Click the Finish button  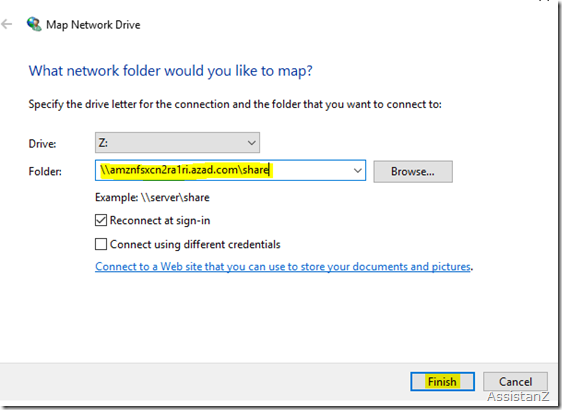coord(442,382)
